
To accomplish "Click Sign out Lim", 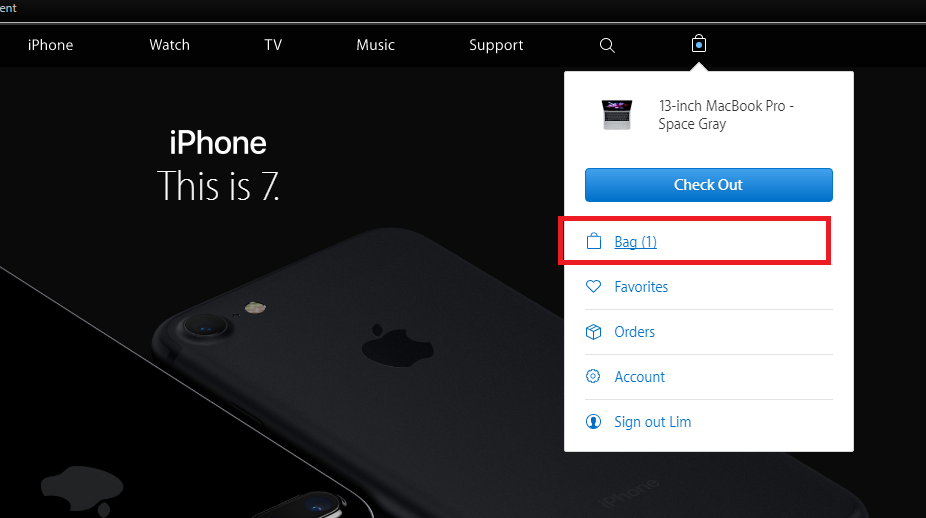I will [653, 422].
